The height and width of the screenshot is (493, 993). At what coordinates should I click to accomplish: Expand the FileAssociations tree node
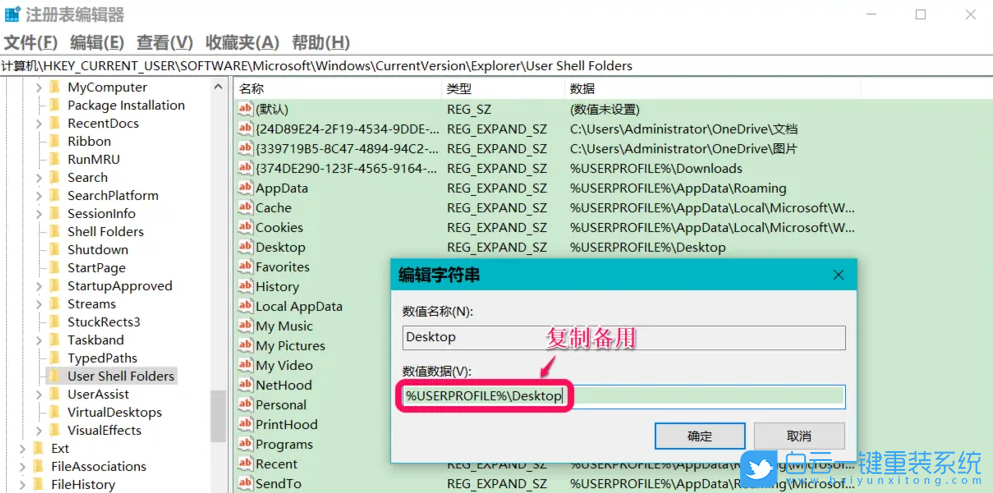(x=23, y=467)
